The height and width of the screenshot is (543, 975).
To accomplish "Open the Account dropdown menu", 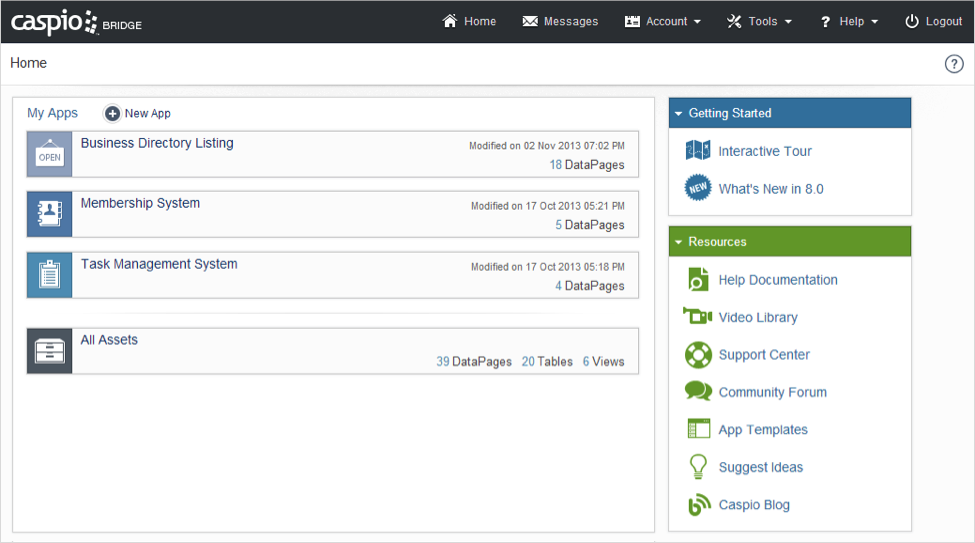I will [663, 22].
